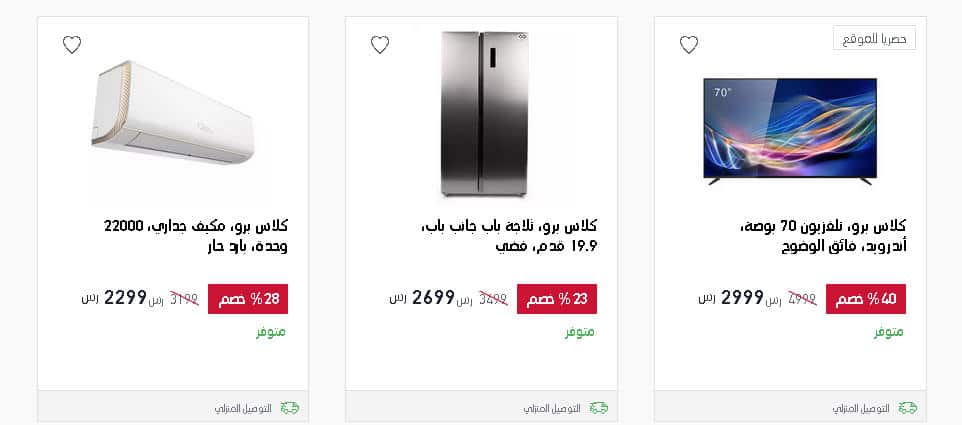Favorite the side-by-side refrigerator with heart icon

pyautogui.click(x=380, y=45)
